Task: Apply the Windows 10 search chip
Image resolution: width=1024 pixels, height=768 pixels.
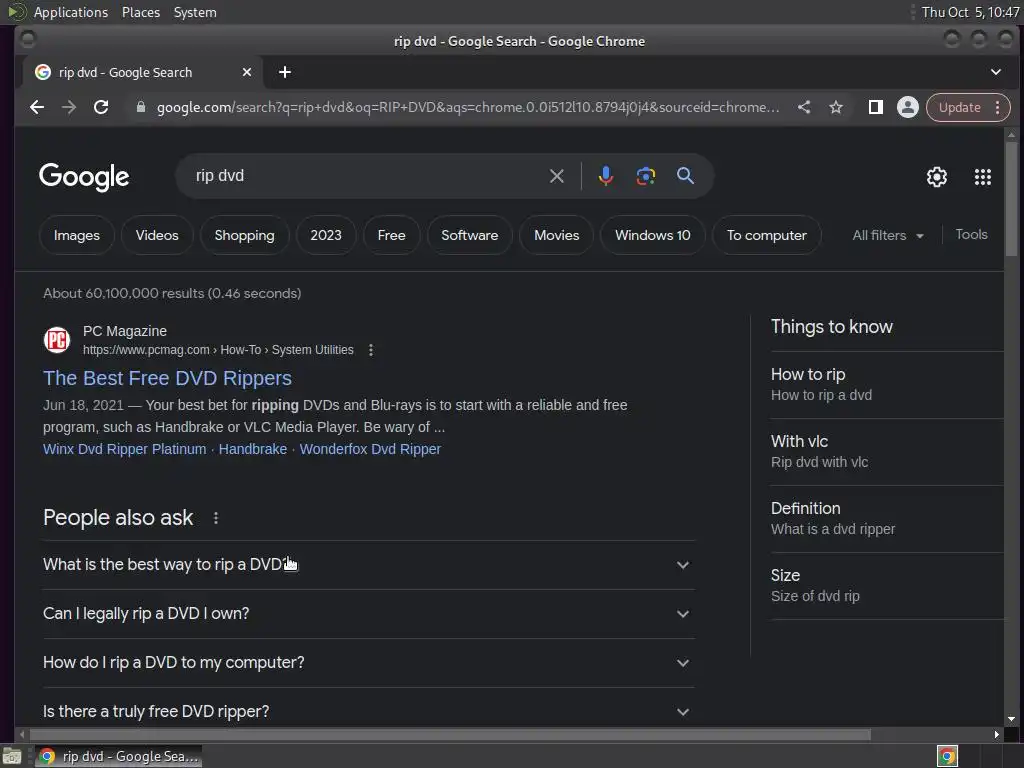Action: point(652,235)
